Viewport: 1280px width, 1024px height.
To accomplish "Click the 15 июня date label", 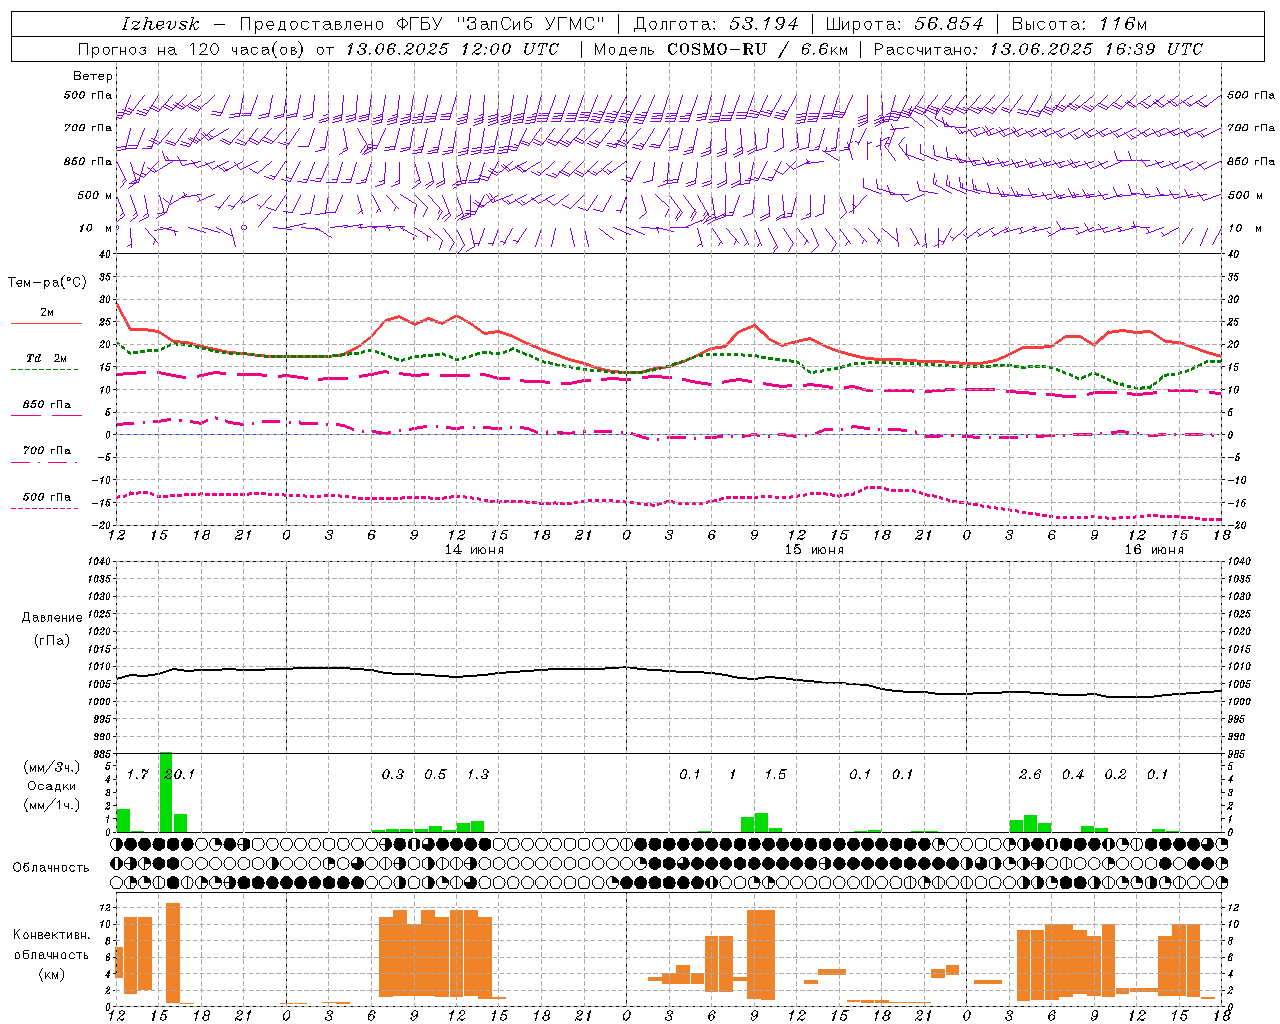I will pyautogui.click(x=814, y=550).
